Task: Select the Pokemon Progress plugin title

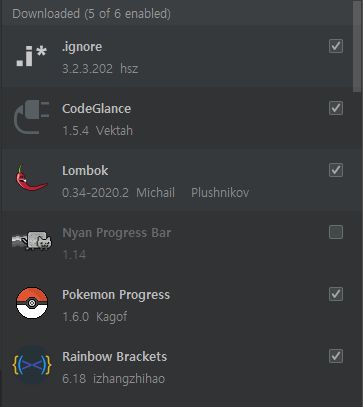Action: click(116, 295)
